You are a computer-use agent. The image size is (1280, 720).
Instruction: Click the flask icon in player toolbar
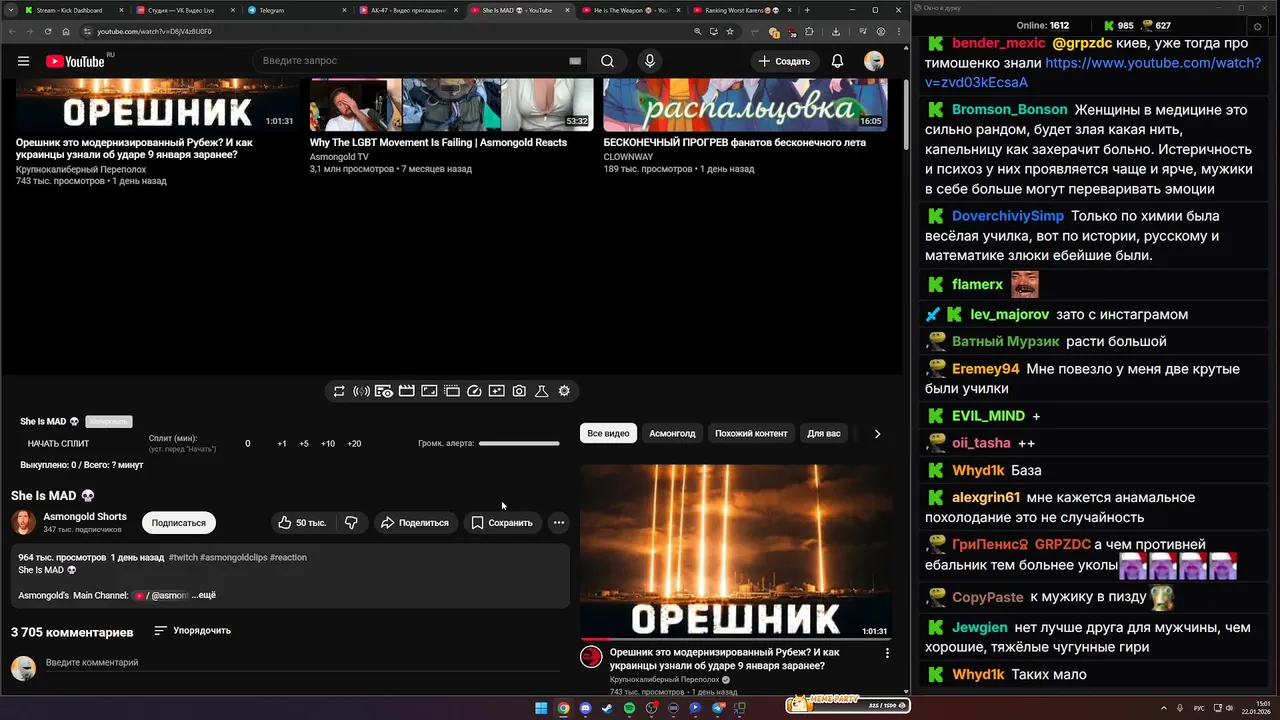coord(542,391)
